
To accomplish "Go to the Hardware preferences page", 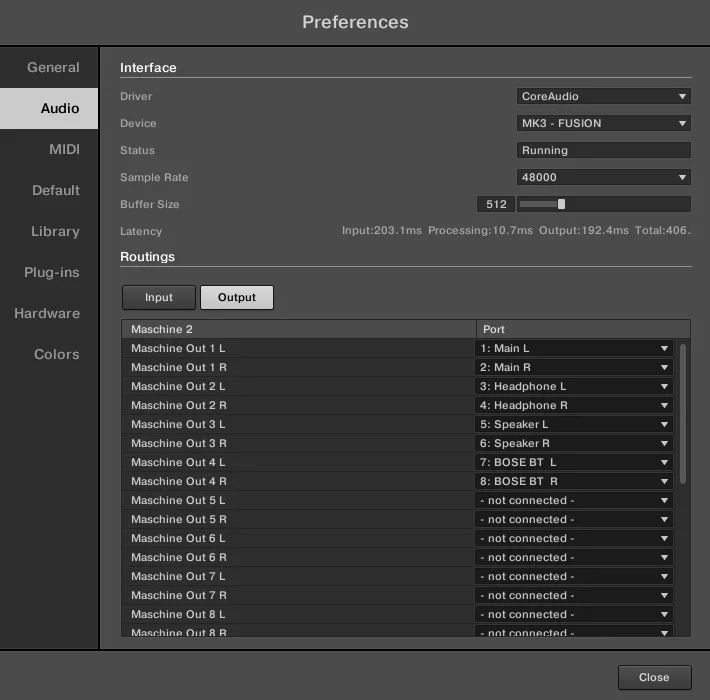I will coord(49,313).
